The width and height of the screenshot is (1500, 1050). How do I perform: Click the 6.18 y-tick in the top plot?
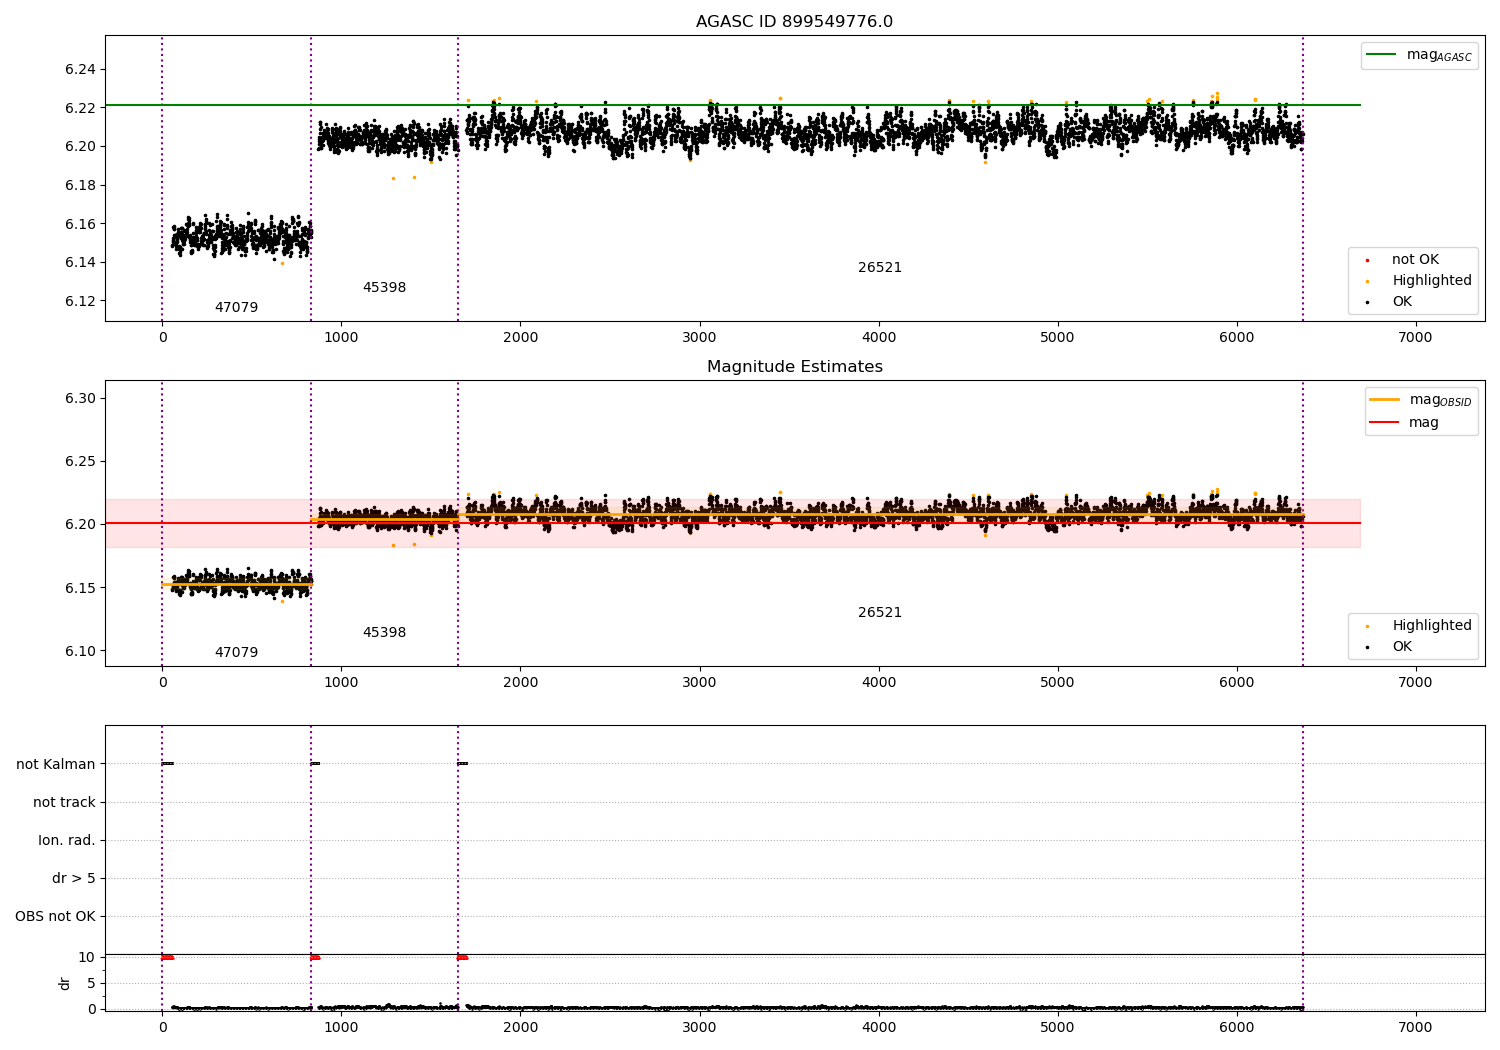pos(80,186)
